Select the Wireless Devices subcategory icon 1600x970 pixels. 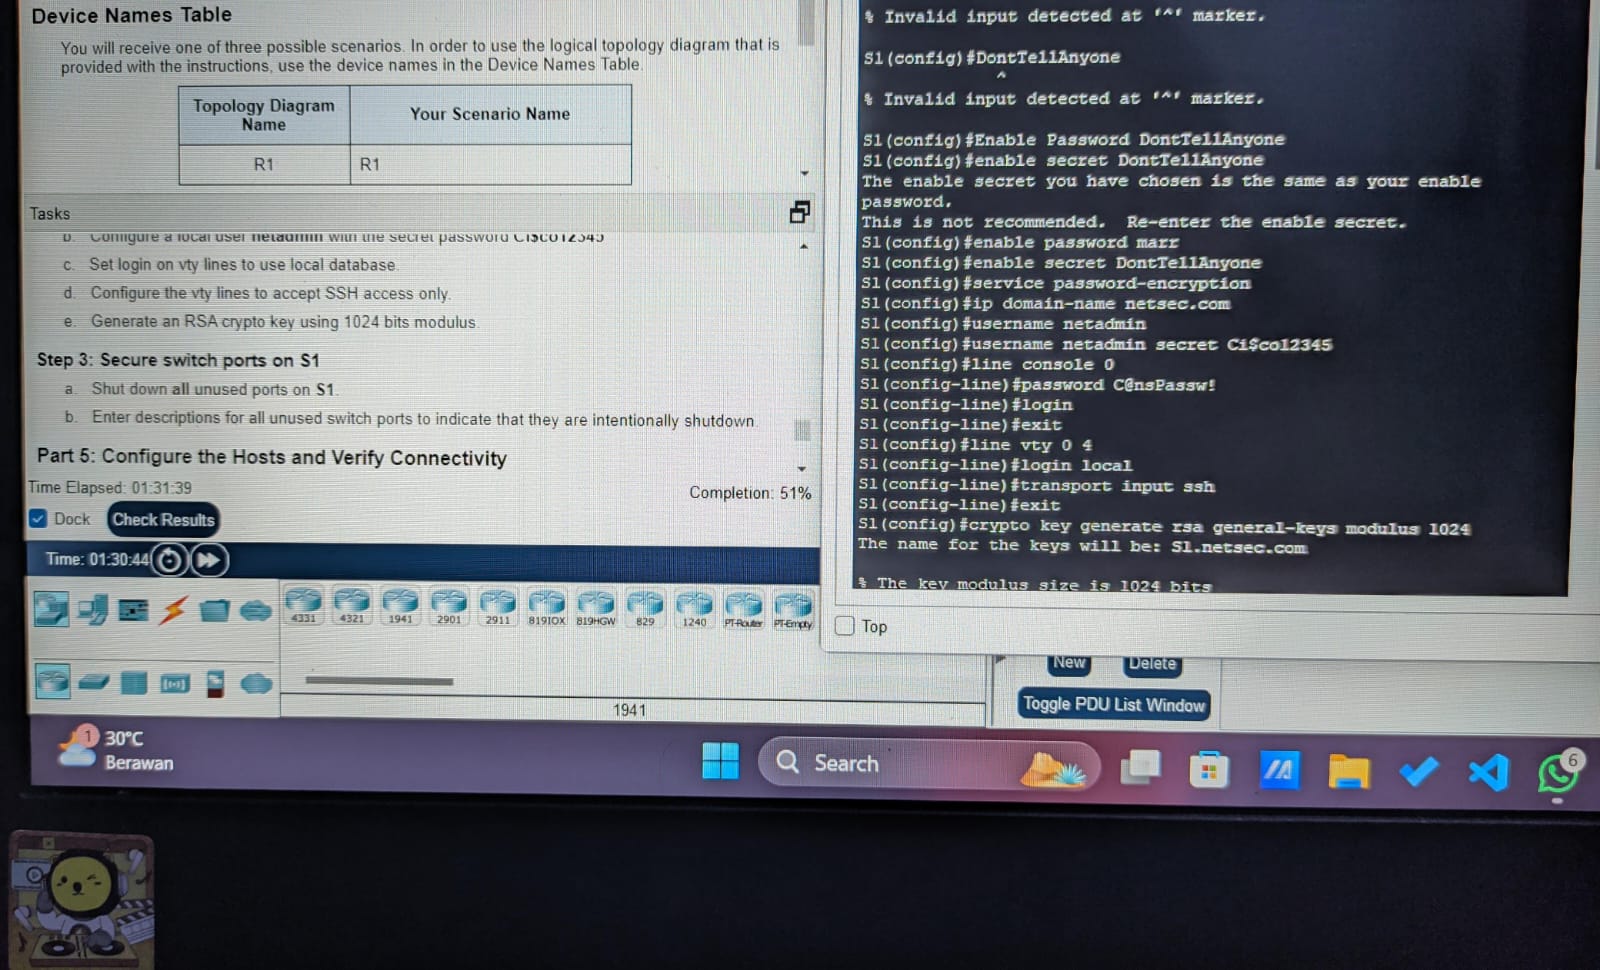click(x=175, y=684)
